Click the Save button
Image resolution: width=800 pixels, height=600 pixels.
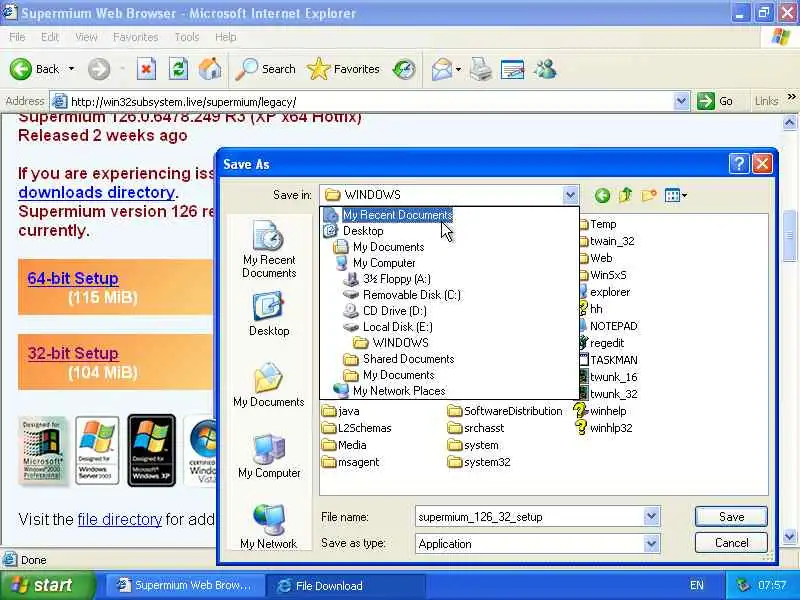click(x=731, y=517)
